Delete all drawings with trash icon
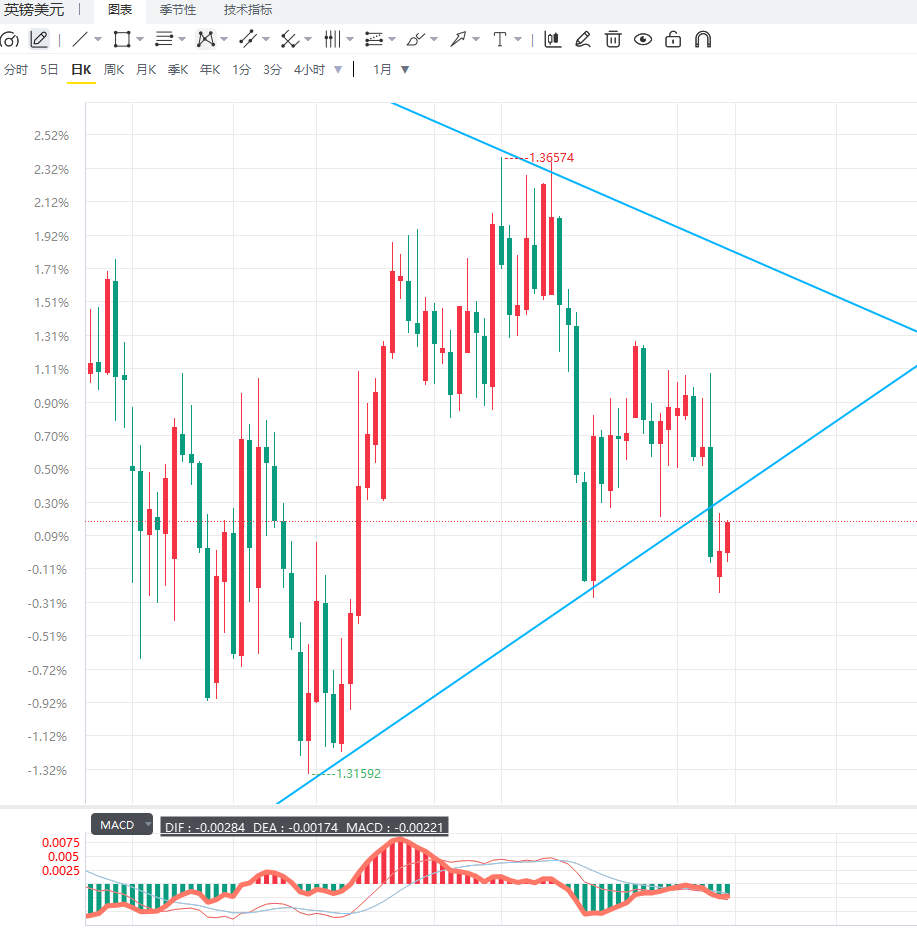 [613, 40]
